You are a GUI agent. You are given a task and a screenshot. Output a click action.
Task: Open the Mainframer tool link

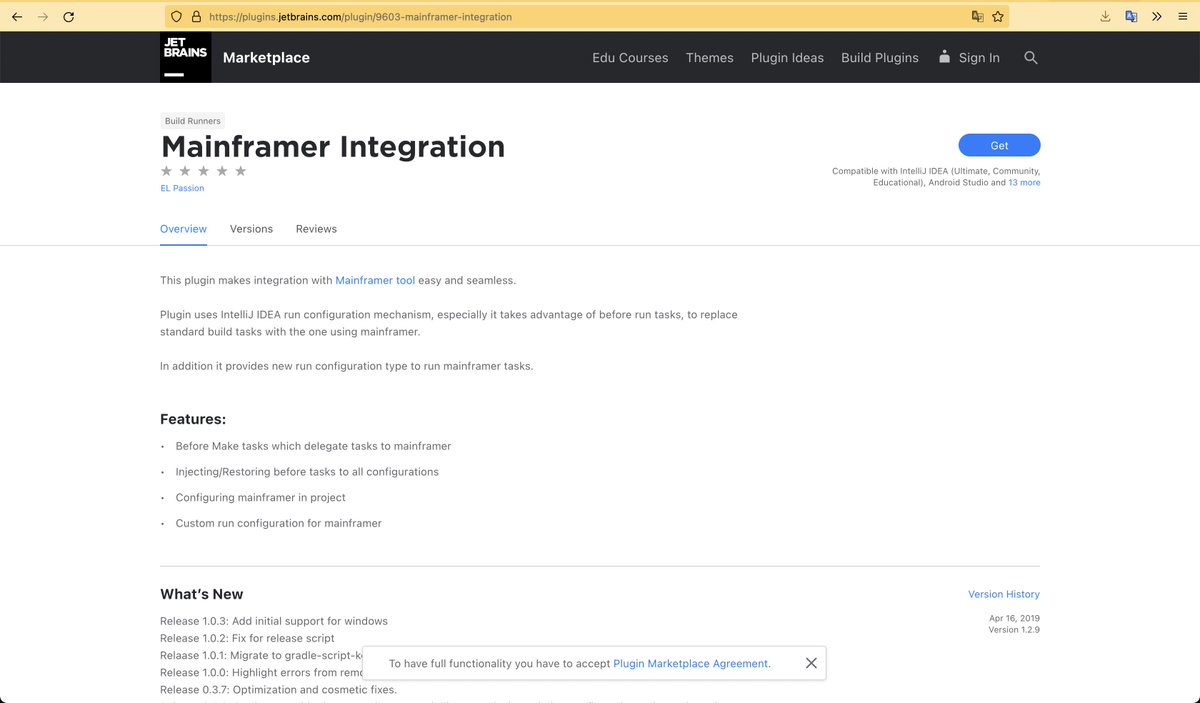(x=375, y=281)
